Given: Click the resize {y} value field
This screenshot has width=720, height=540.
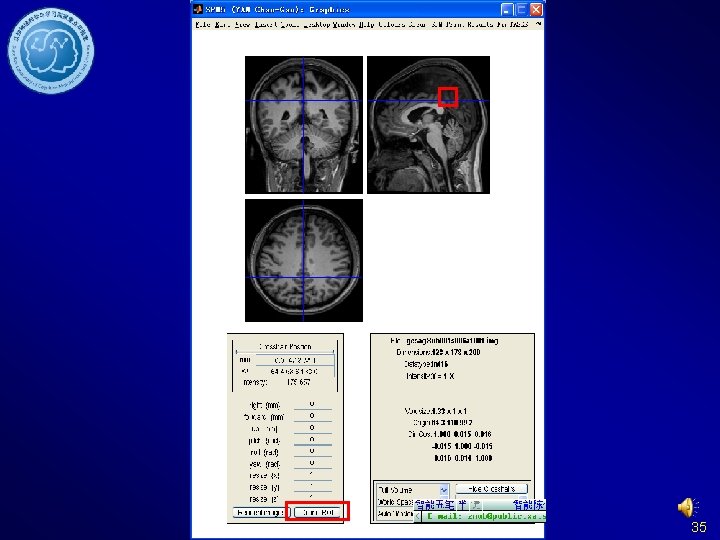Looking at the screenshot, I should point(312,487).
